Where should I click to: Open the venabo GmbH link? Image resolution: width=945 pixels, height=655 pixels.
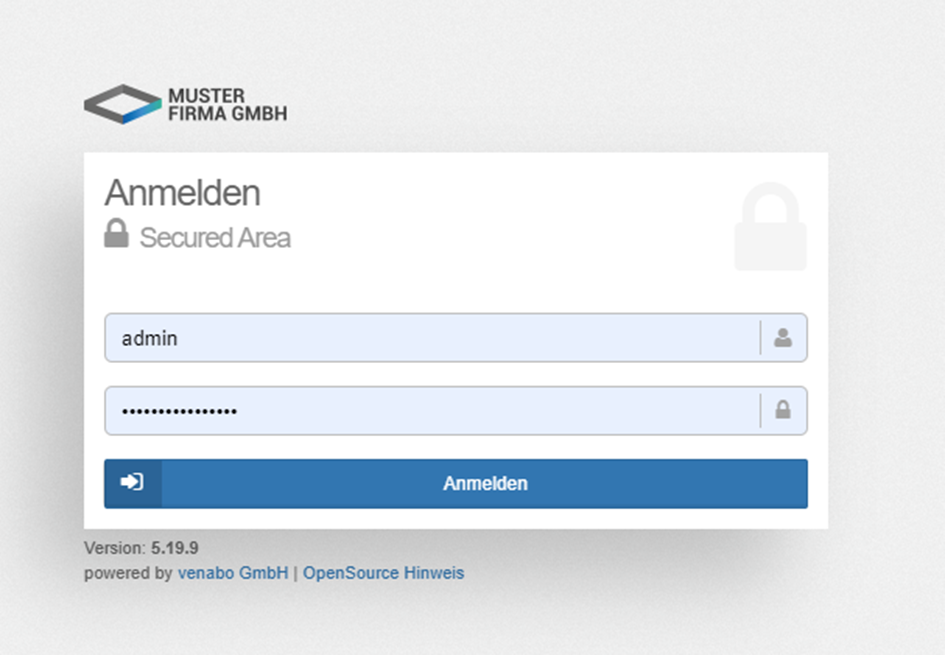[x=232, y=573]
